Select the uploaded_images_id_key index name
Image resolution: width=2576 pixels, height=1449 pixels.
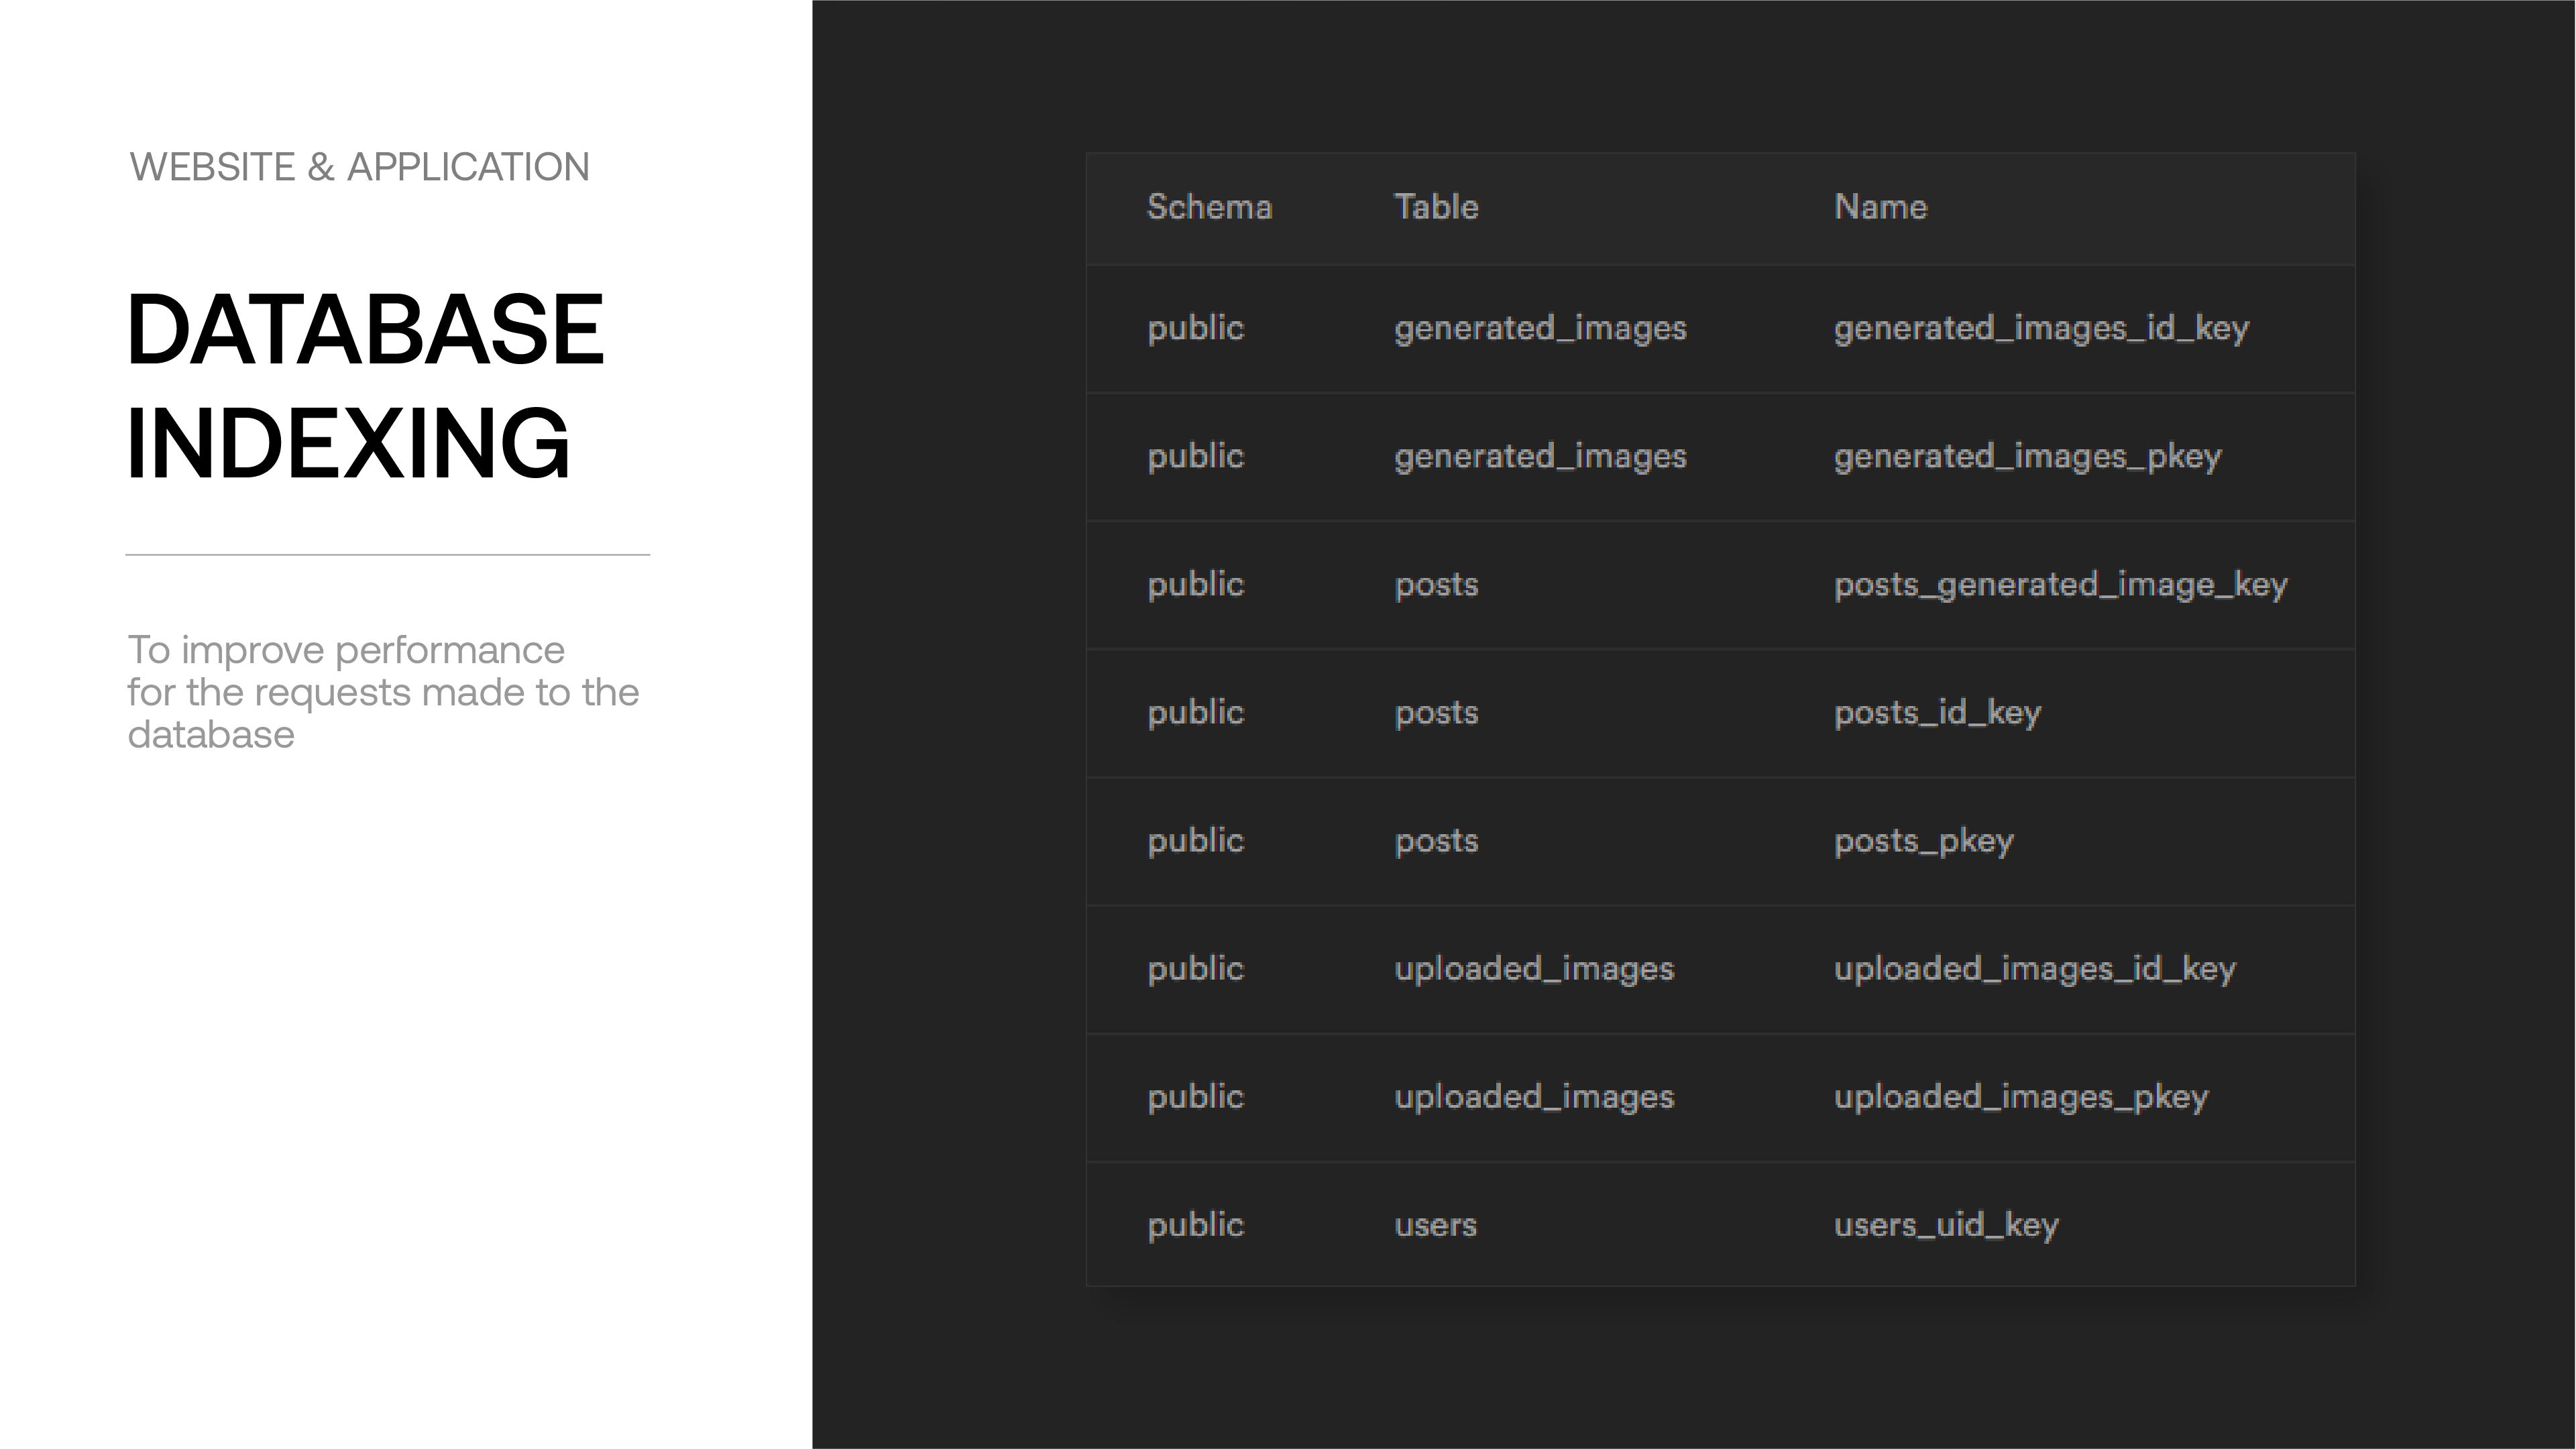(2034, 969)
